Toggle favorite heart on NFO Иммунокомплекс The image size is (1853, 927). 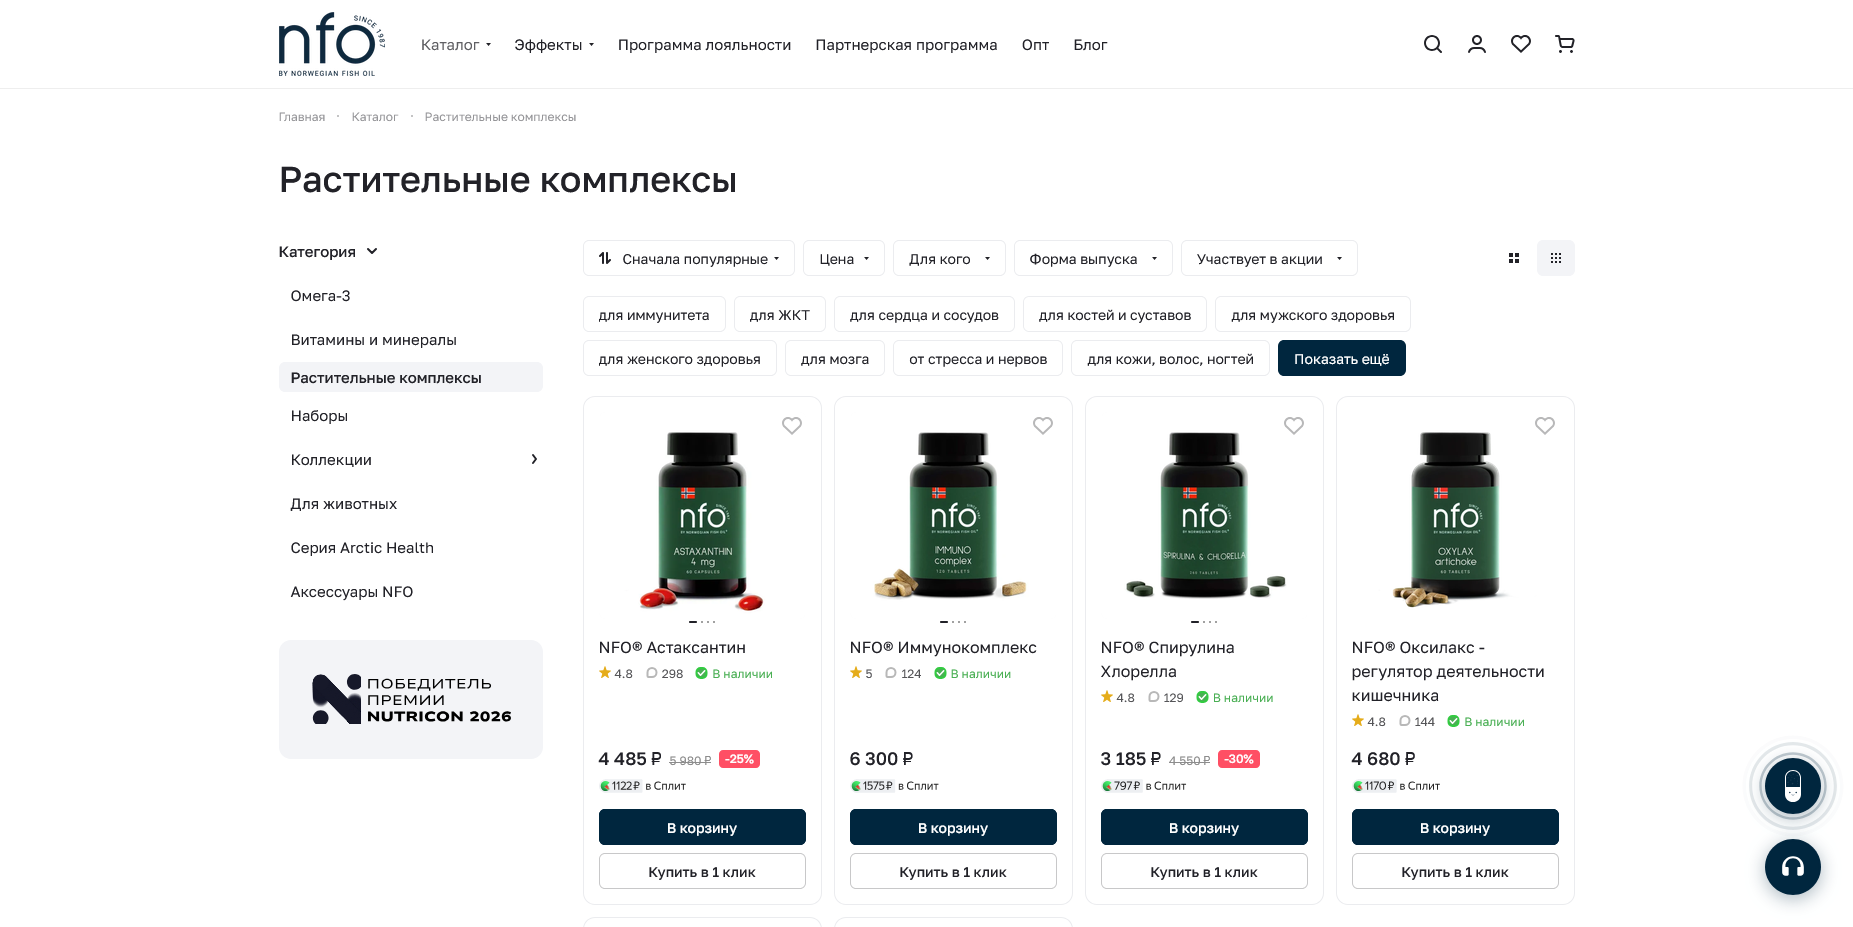(x=1042, y=425)
